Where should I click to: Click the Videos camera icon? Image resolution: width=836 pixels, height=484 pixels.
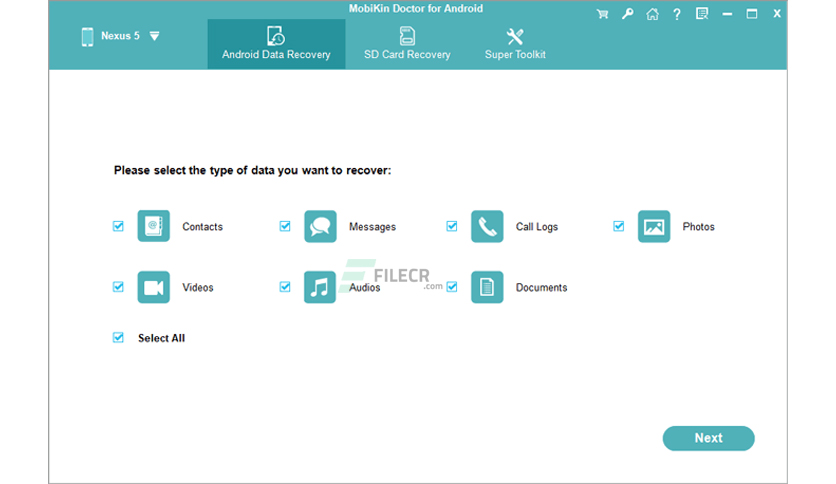(x=154, y=287)
